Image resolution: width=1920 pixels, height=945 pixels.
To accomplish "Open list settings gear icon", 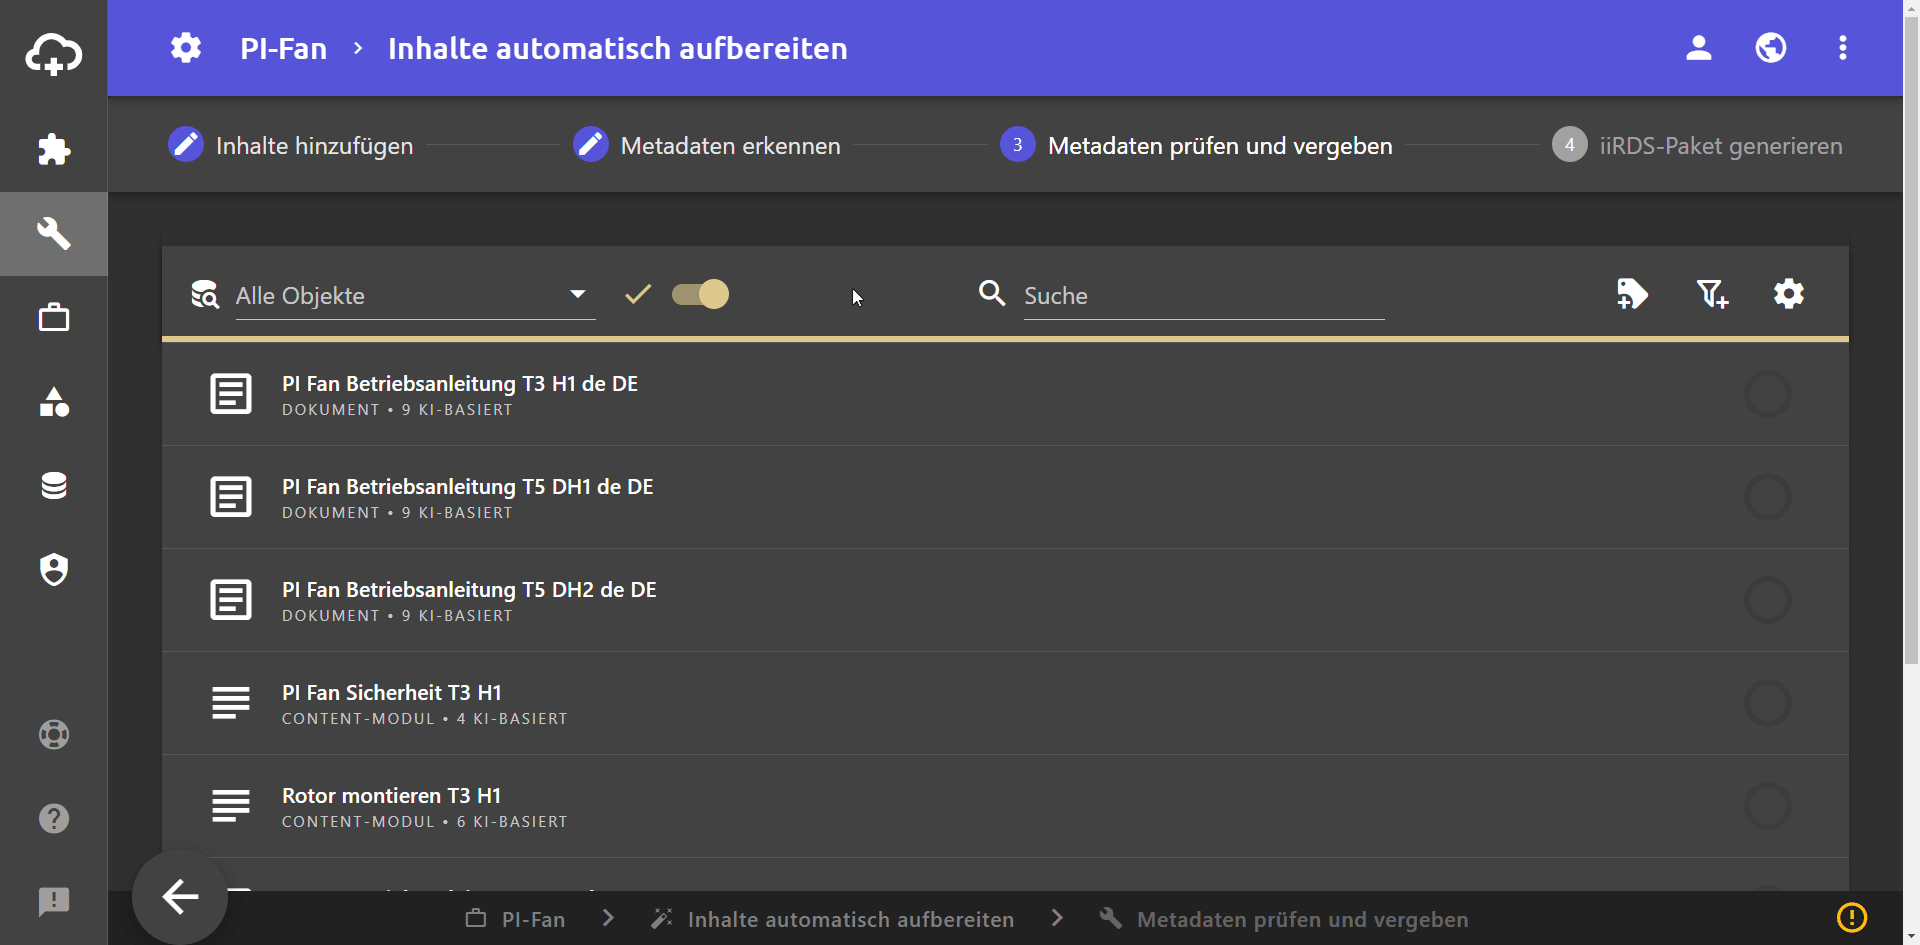I will pos(1789,294).
